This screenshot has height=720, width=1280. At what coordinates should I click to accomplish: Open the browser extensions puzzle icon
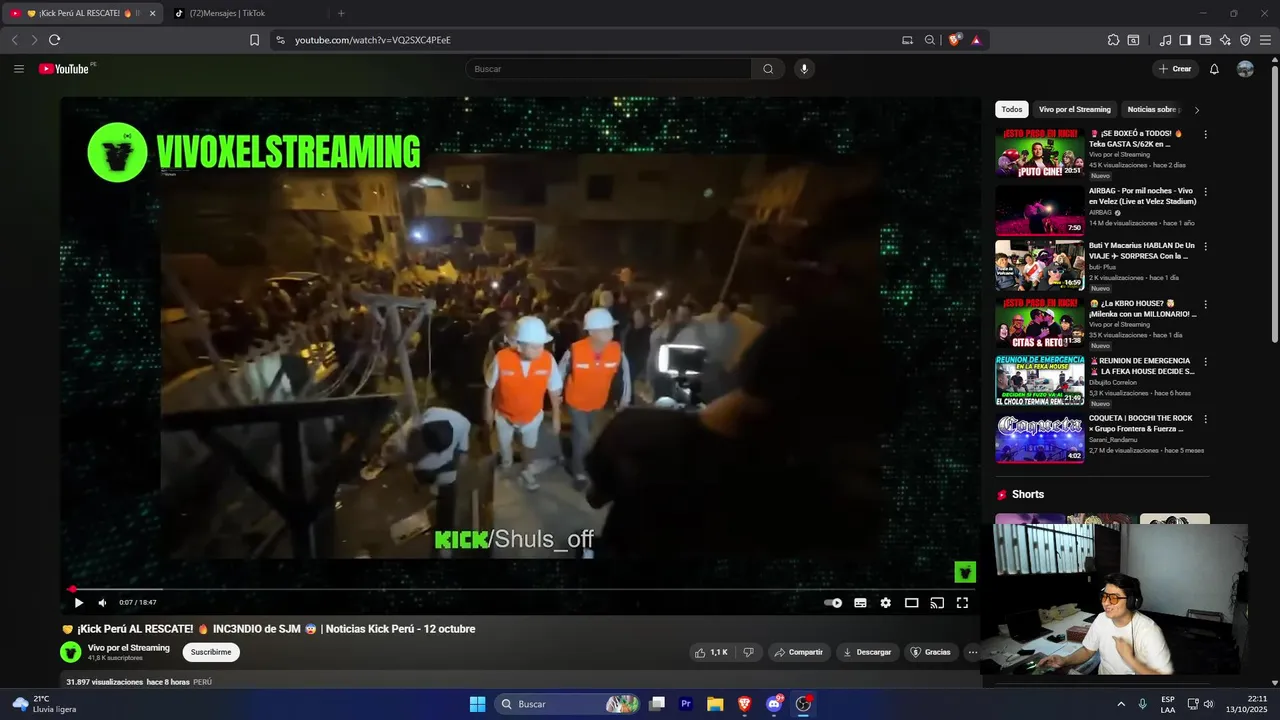click(1113, 40)
